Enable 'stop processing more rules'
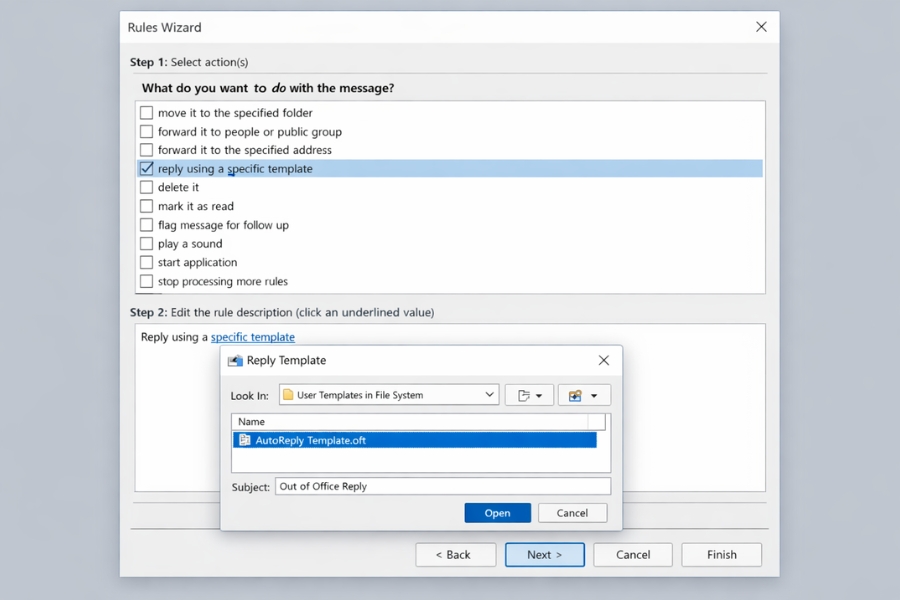 (x=147, y=282)
